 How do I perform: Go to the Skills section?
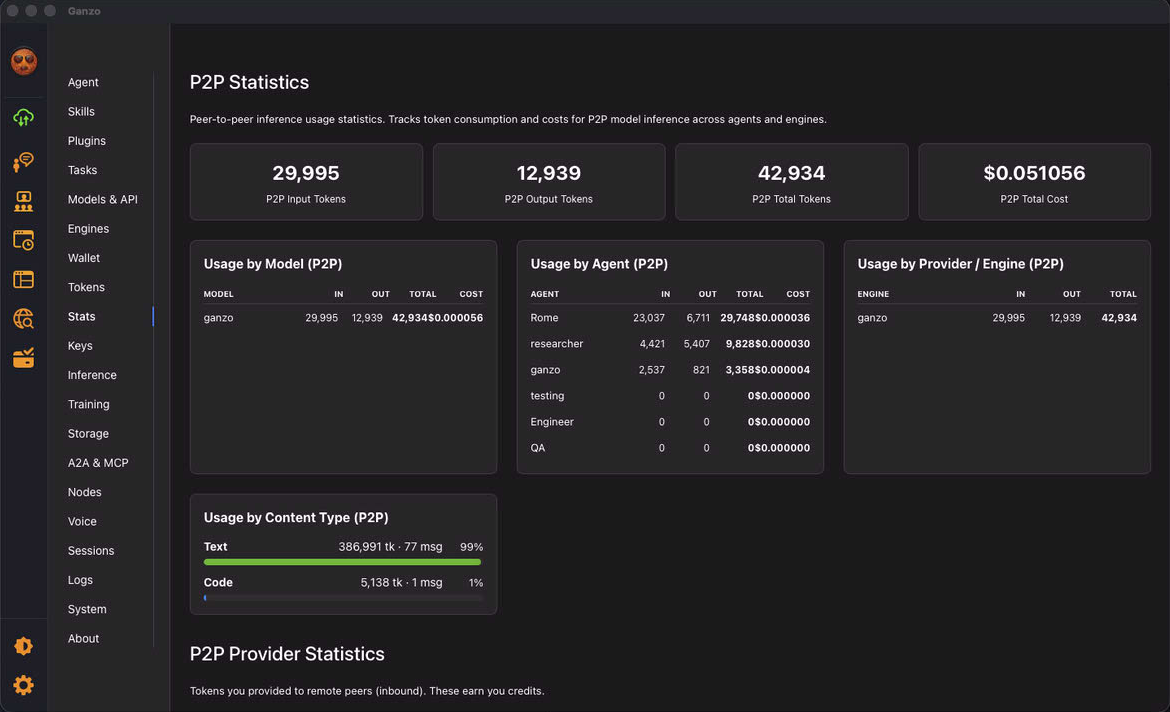81,111
